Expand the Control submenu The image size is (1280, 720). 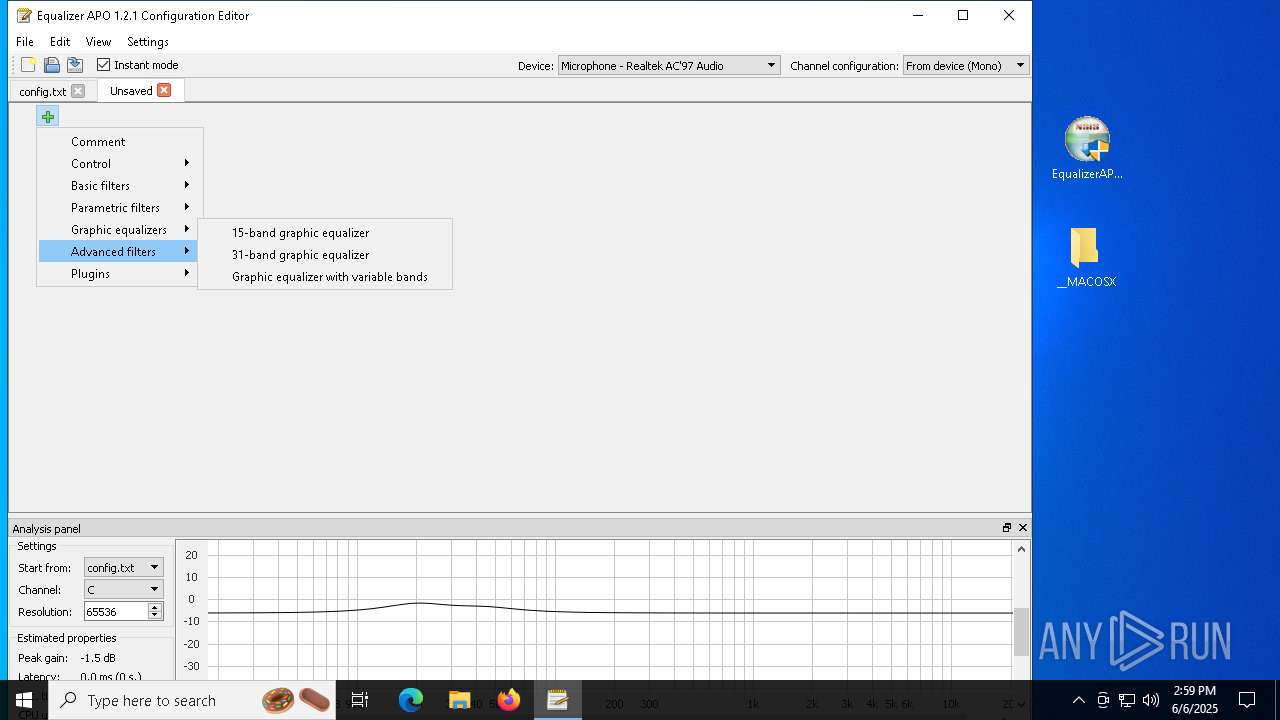point(119,164)
